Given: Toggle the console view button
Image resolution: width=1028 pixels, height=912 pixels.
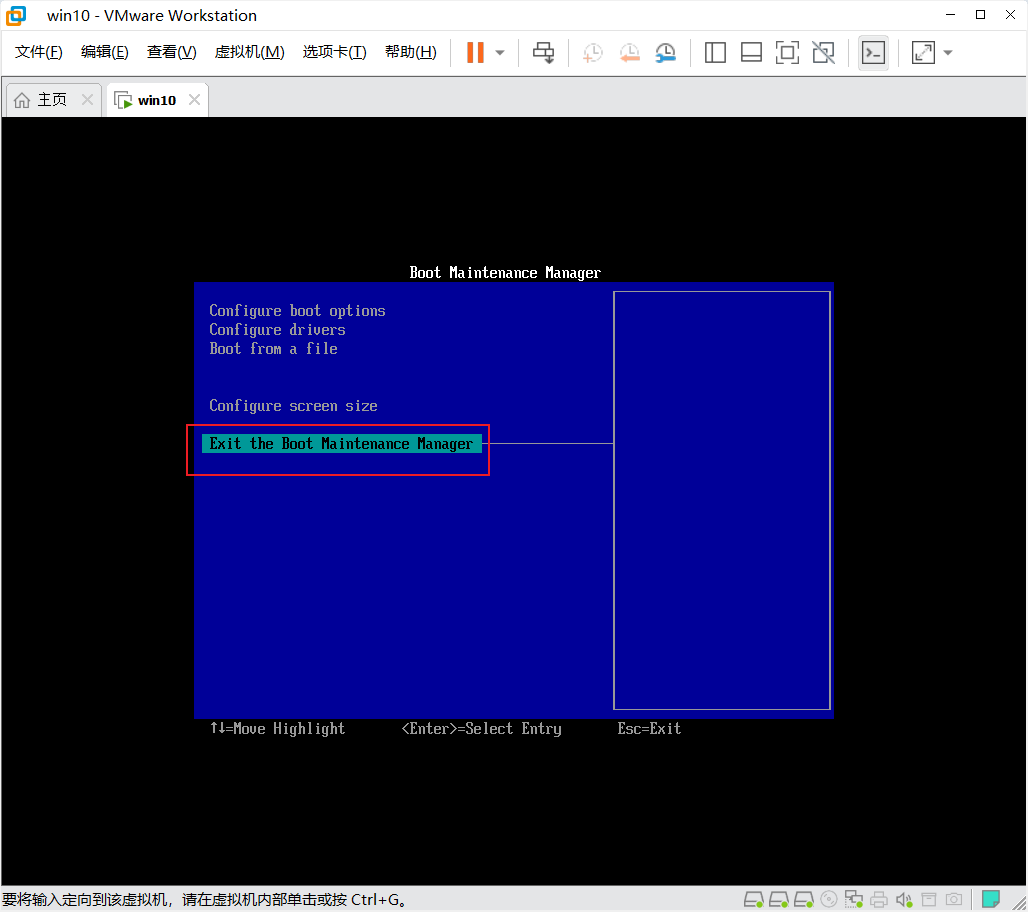Looking at the screenshot, I should (x=873, y=52).
